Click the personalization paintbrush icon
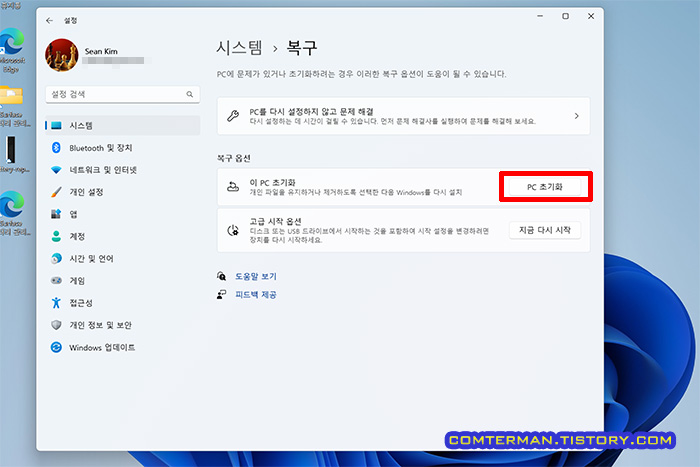This screenshot has height=467, width=700. [56, 192]
